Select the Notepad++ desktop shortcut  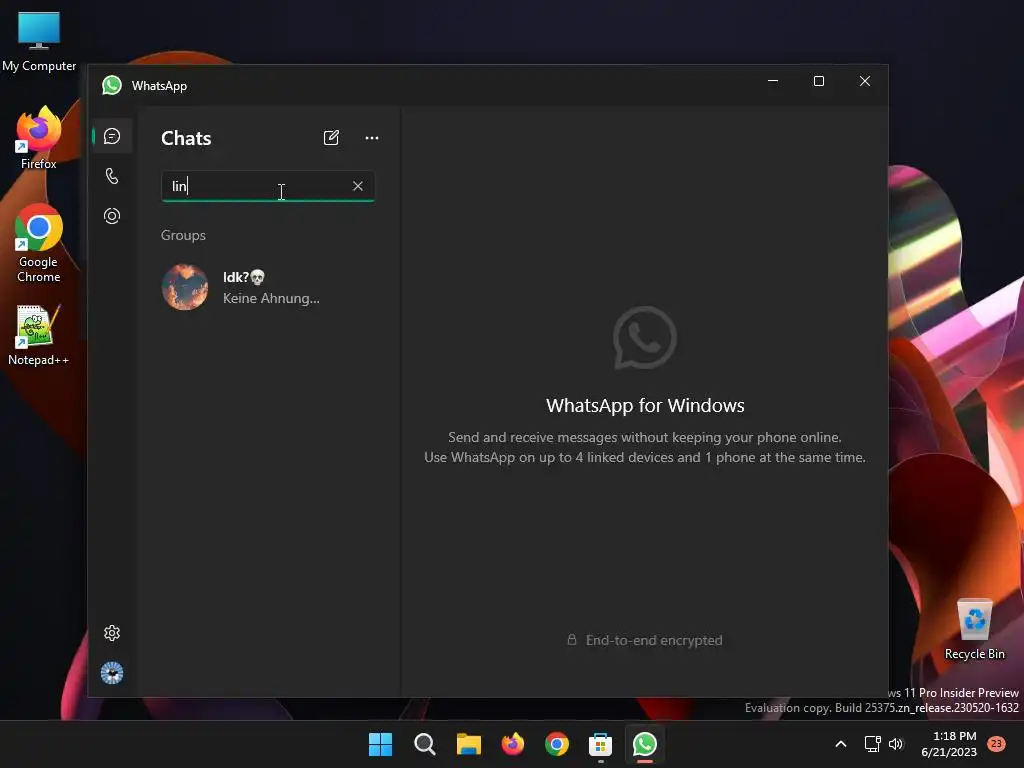(39, 335)
